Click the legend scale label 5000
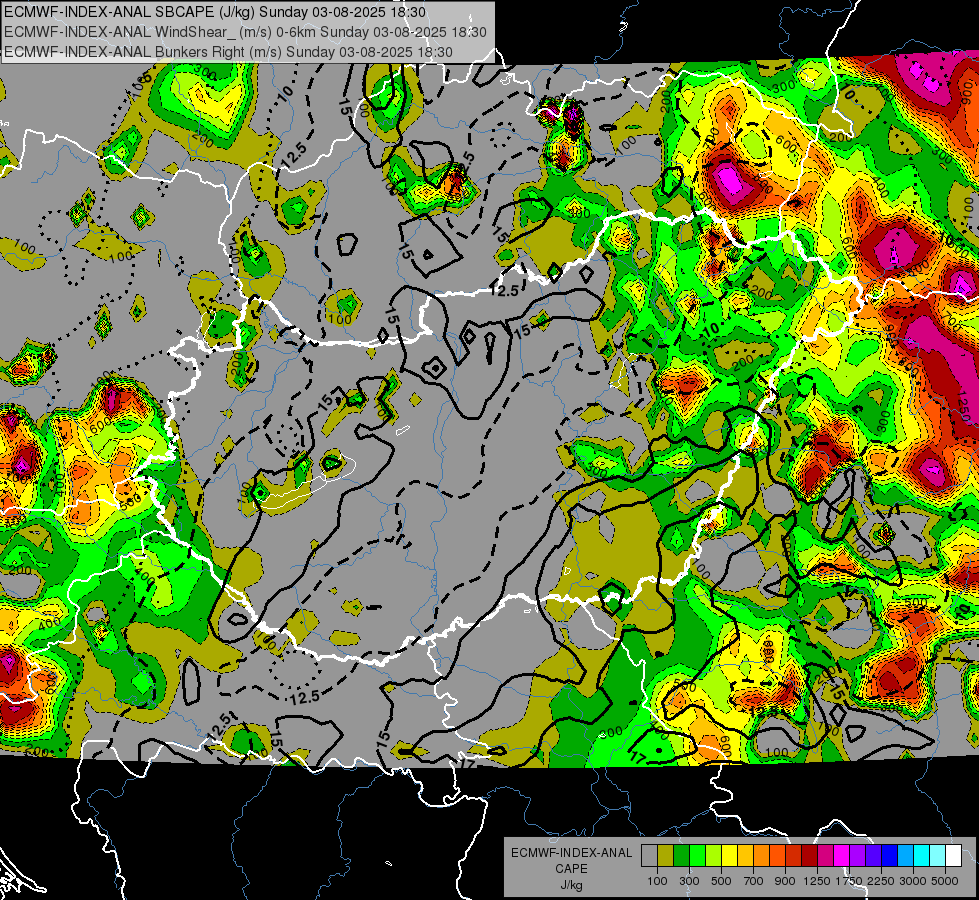The image size is (979, 900). click(945, 881)
